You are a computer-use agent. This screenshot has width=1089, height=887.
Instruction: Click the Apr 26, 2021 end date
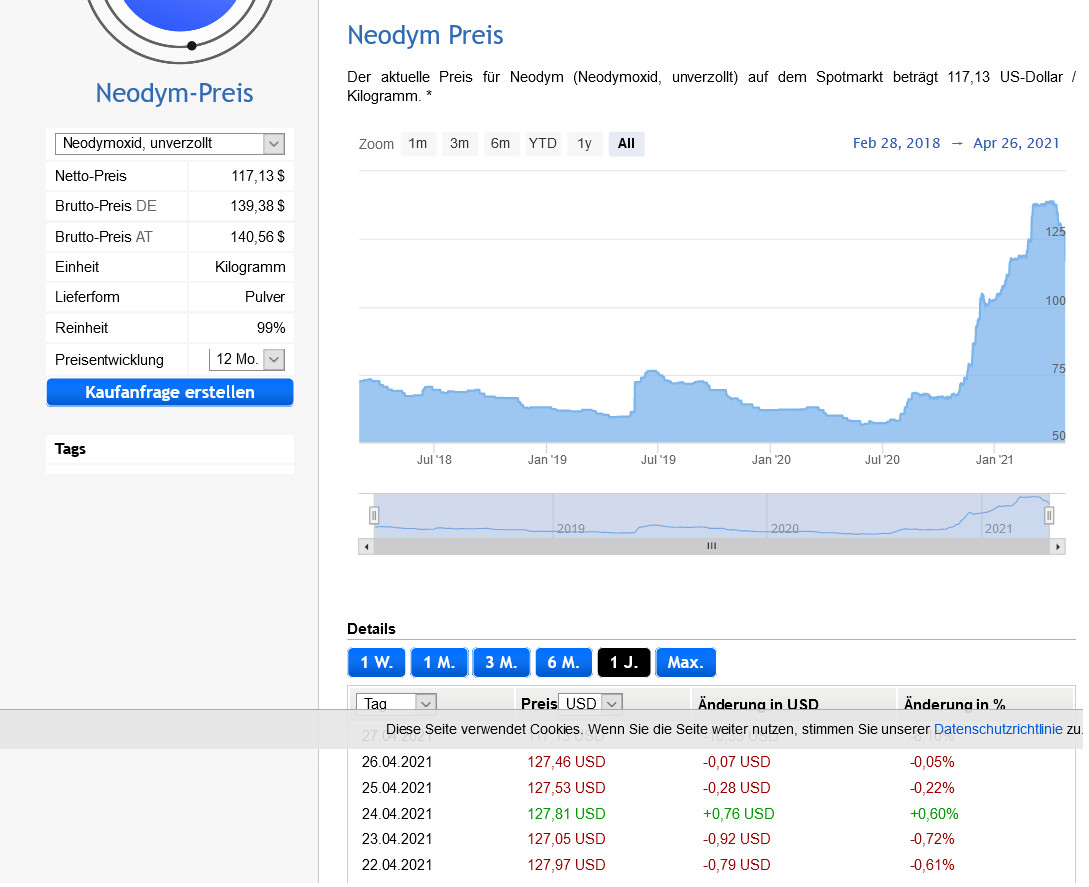(1016, 143)
